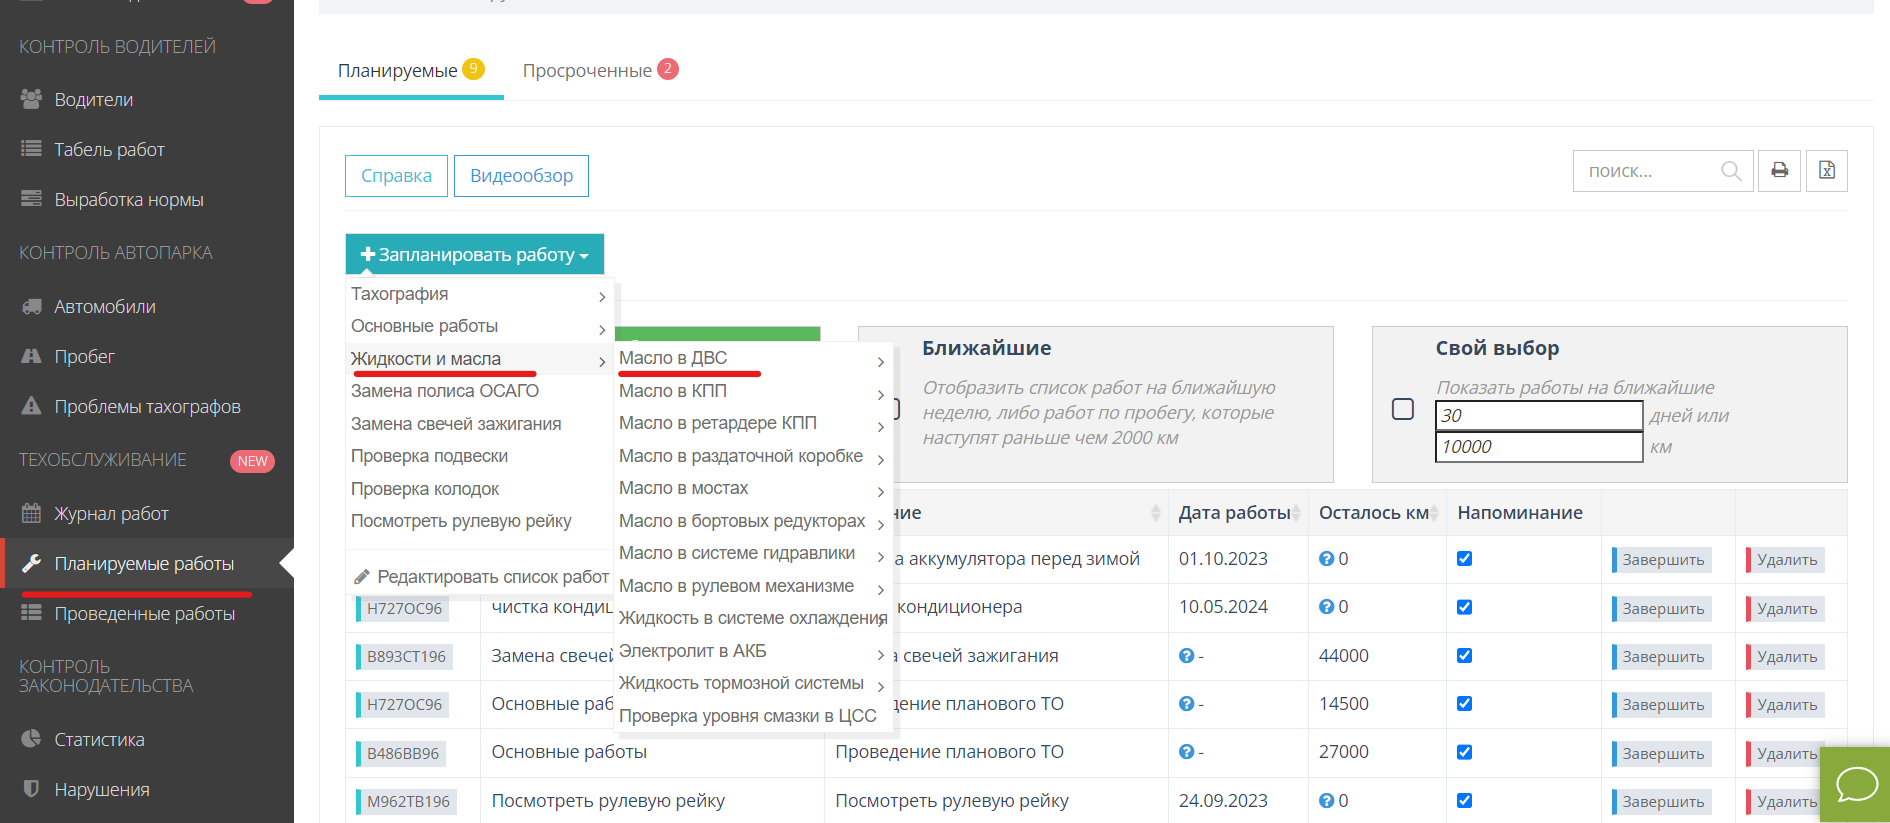
Task: Click the Проведенные работы list icon
Action: (32, 613)
